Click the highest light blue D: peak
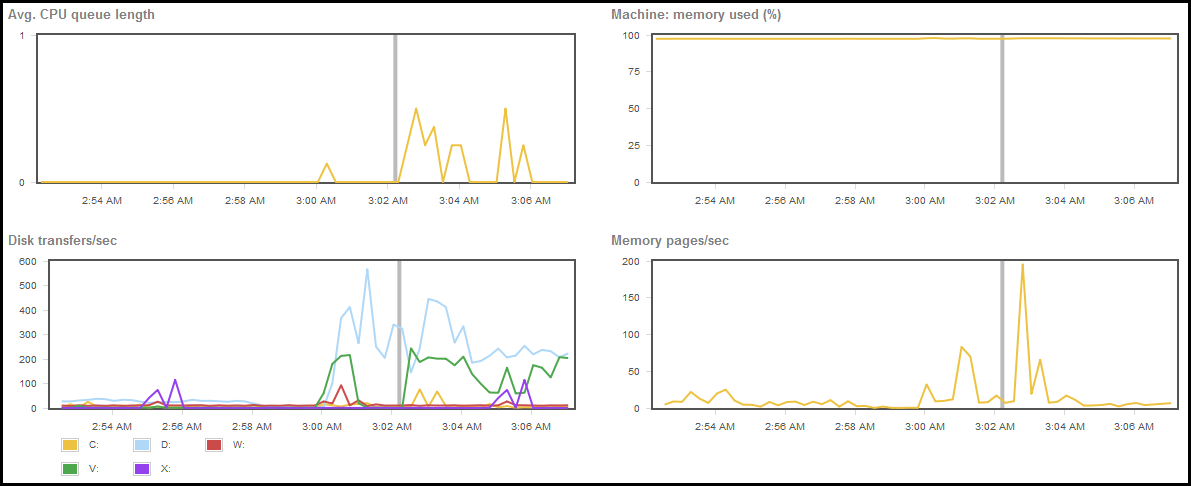This screenshot has height=486, width=1191. [x=367, y=269]
